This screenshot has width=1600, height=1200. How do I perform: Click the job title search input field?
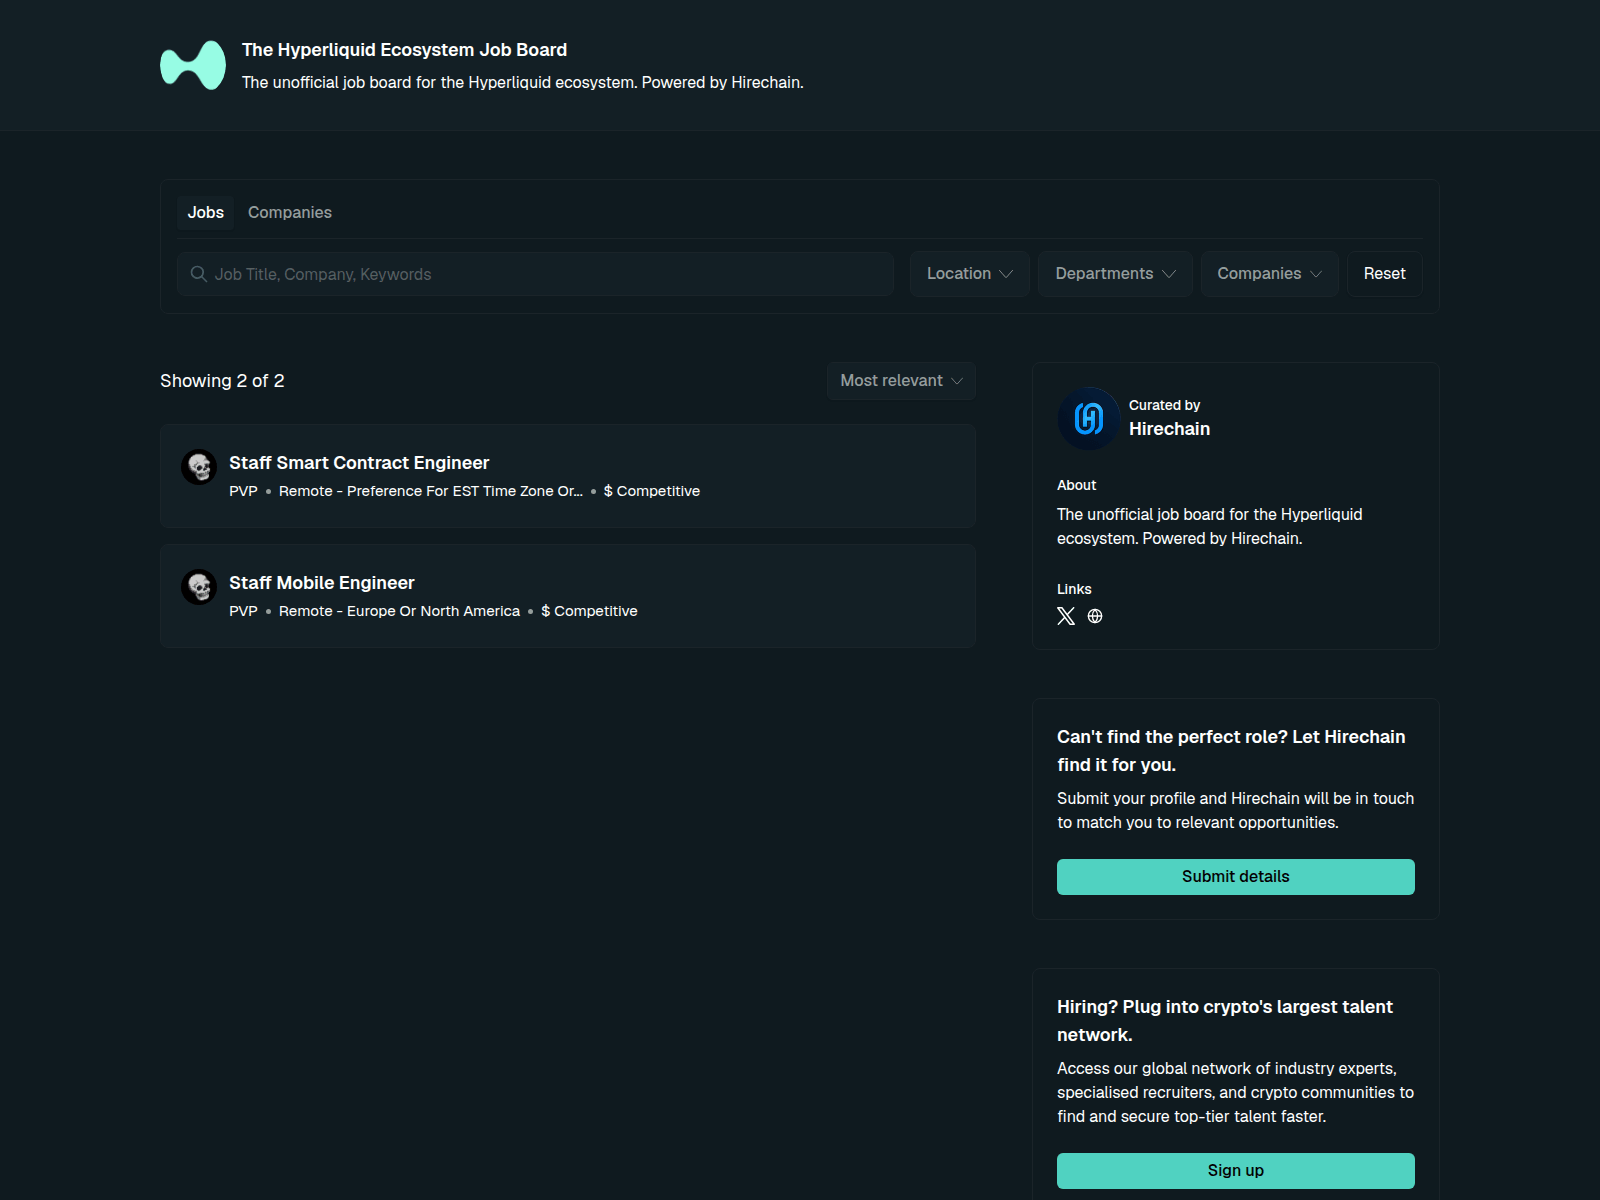click(535, 273)
